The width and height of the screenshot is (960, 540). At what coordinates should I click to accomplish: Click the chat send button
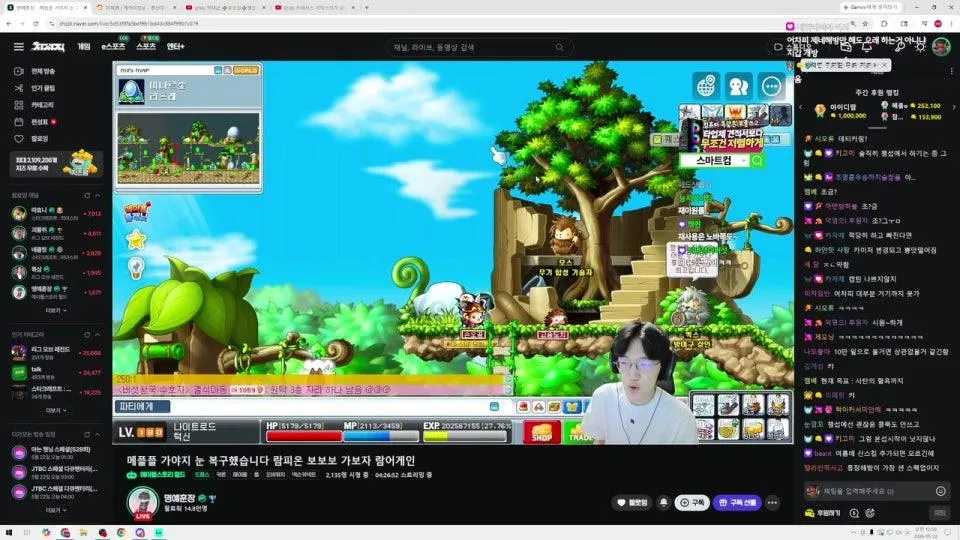[x=940, y=512]
